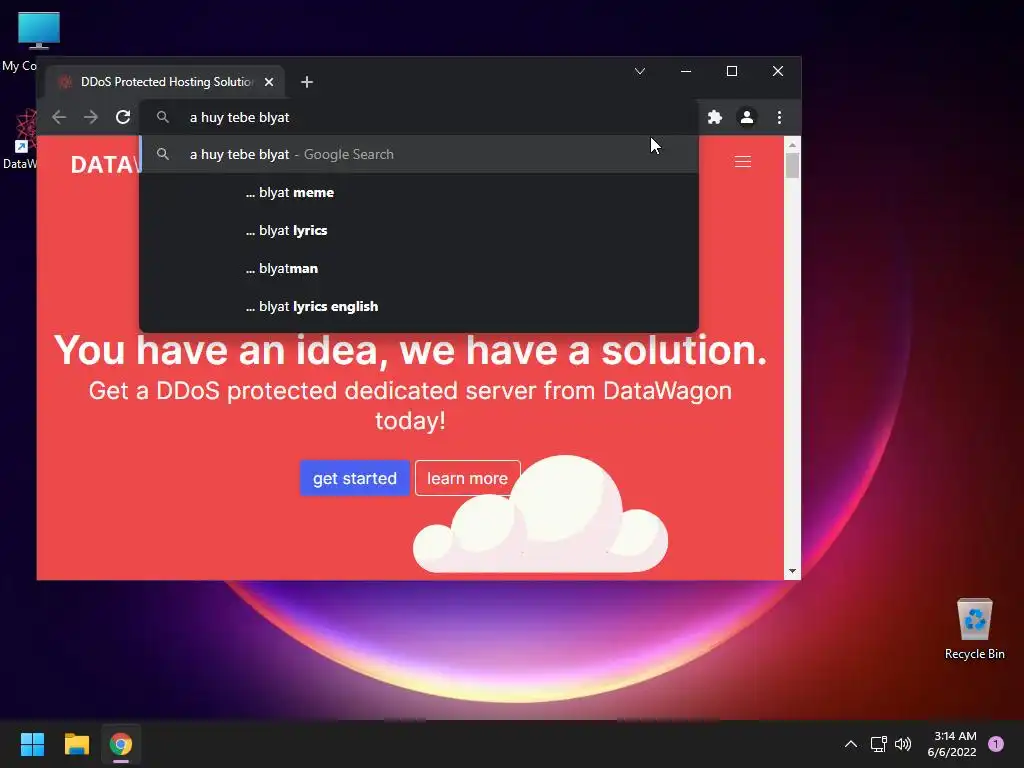Viewport: 1024px width, 768px height.
Task: Open the Chrome extensions puzzle icon
Action: 715,118
